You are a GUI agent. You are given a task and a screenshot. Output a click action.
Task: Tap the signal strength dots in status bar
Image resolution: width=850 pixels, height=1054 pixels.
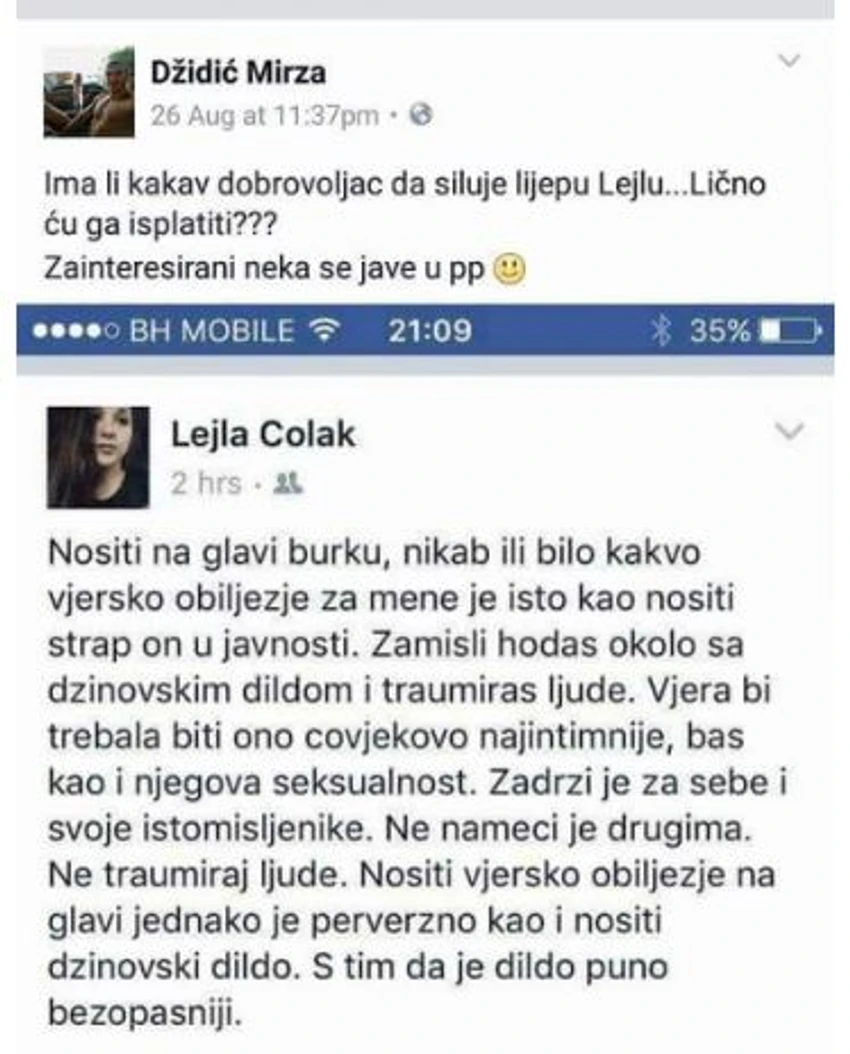76,331
